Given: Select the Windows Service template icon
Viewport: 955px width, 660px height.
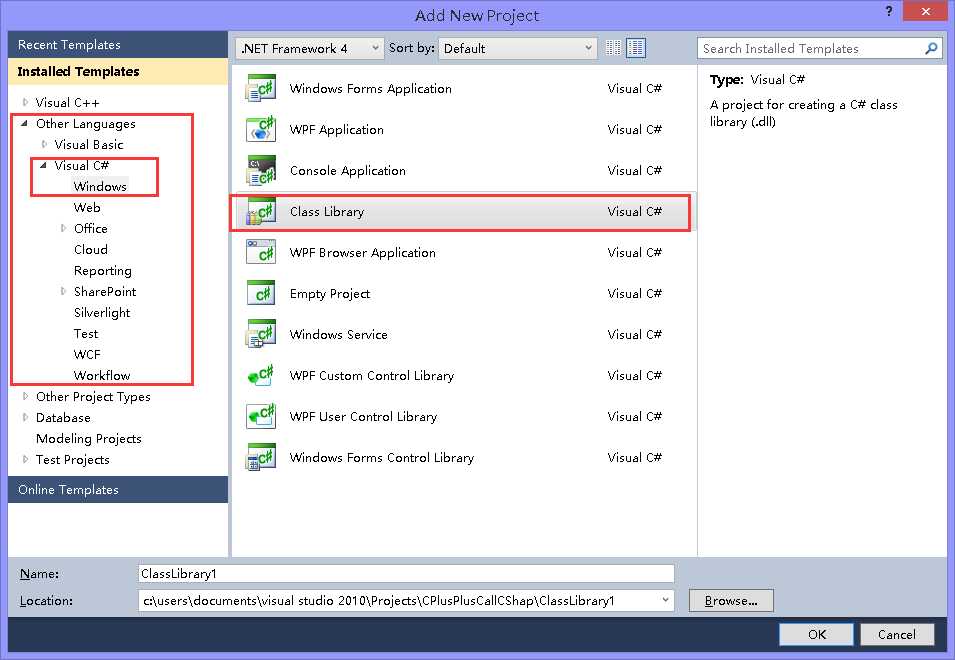Looking at the screenshot, I should 261,334.
